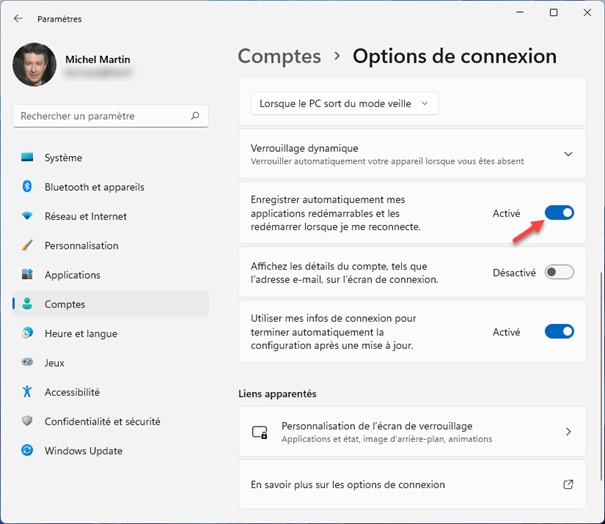Expand the Verrouillage dynamique section
This screenshot has width=605, height=524.
(x=568, y=154)
